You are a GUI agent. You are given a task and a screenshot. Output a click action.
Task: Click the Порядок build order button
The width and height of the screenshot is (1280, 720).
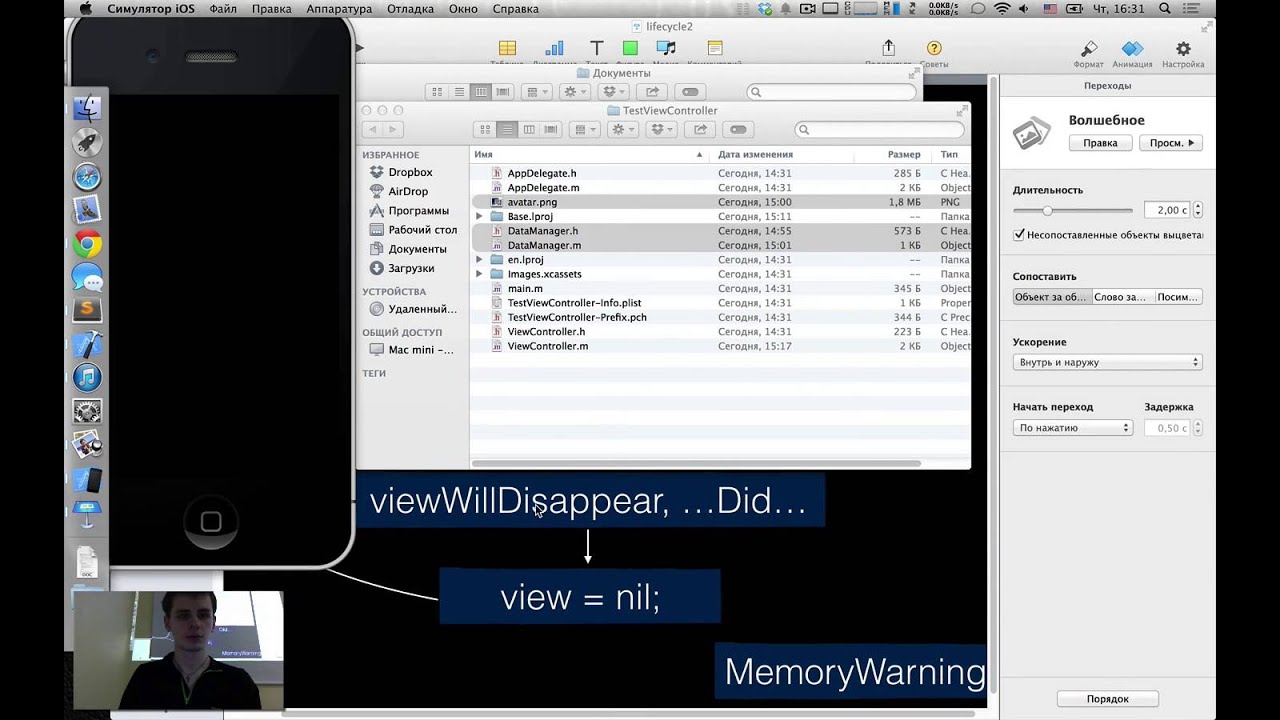coord(1107,699)
